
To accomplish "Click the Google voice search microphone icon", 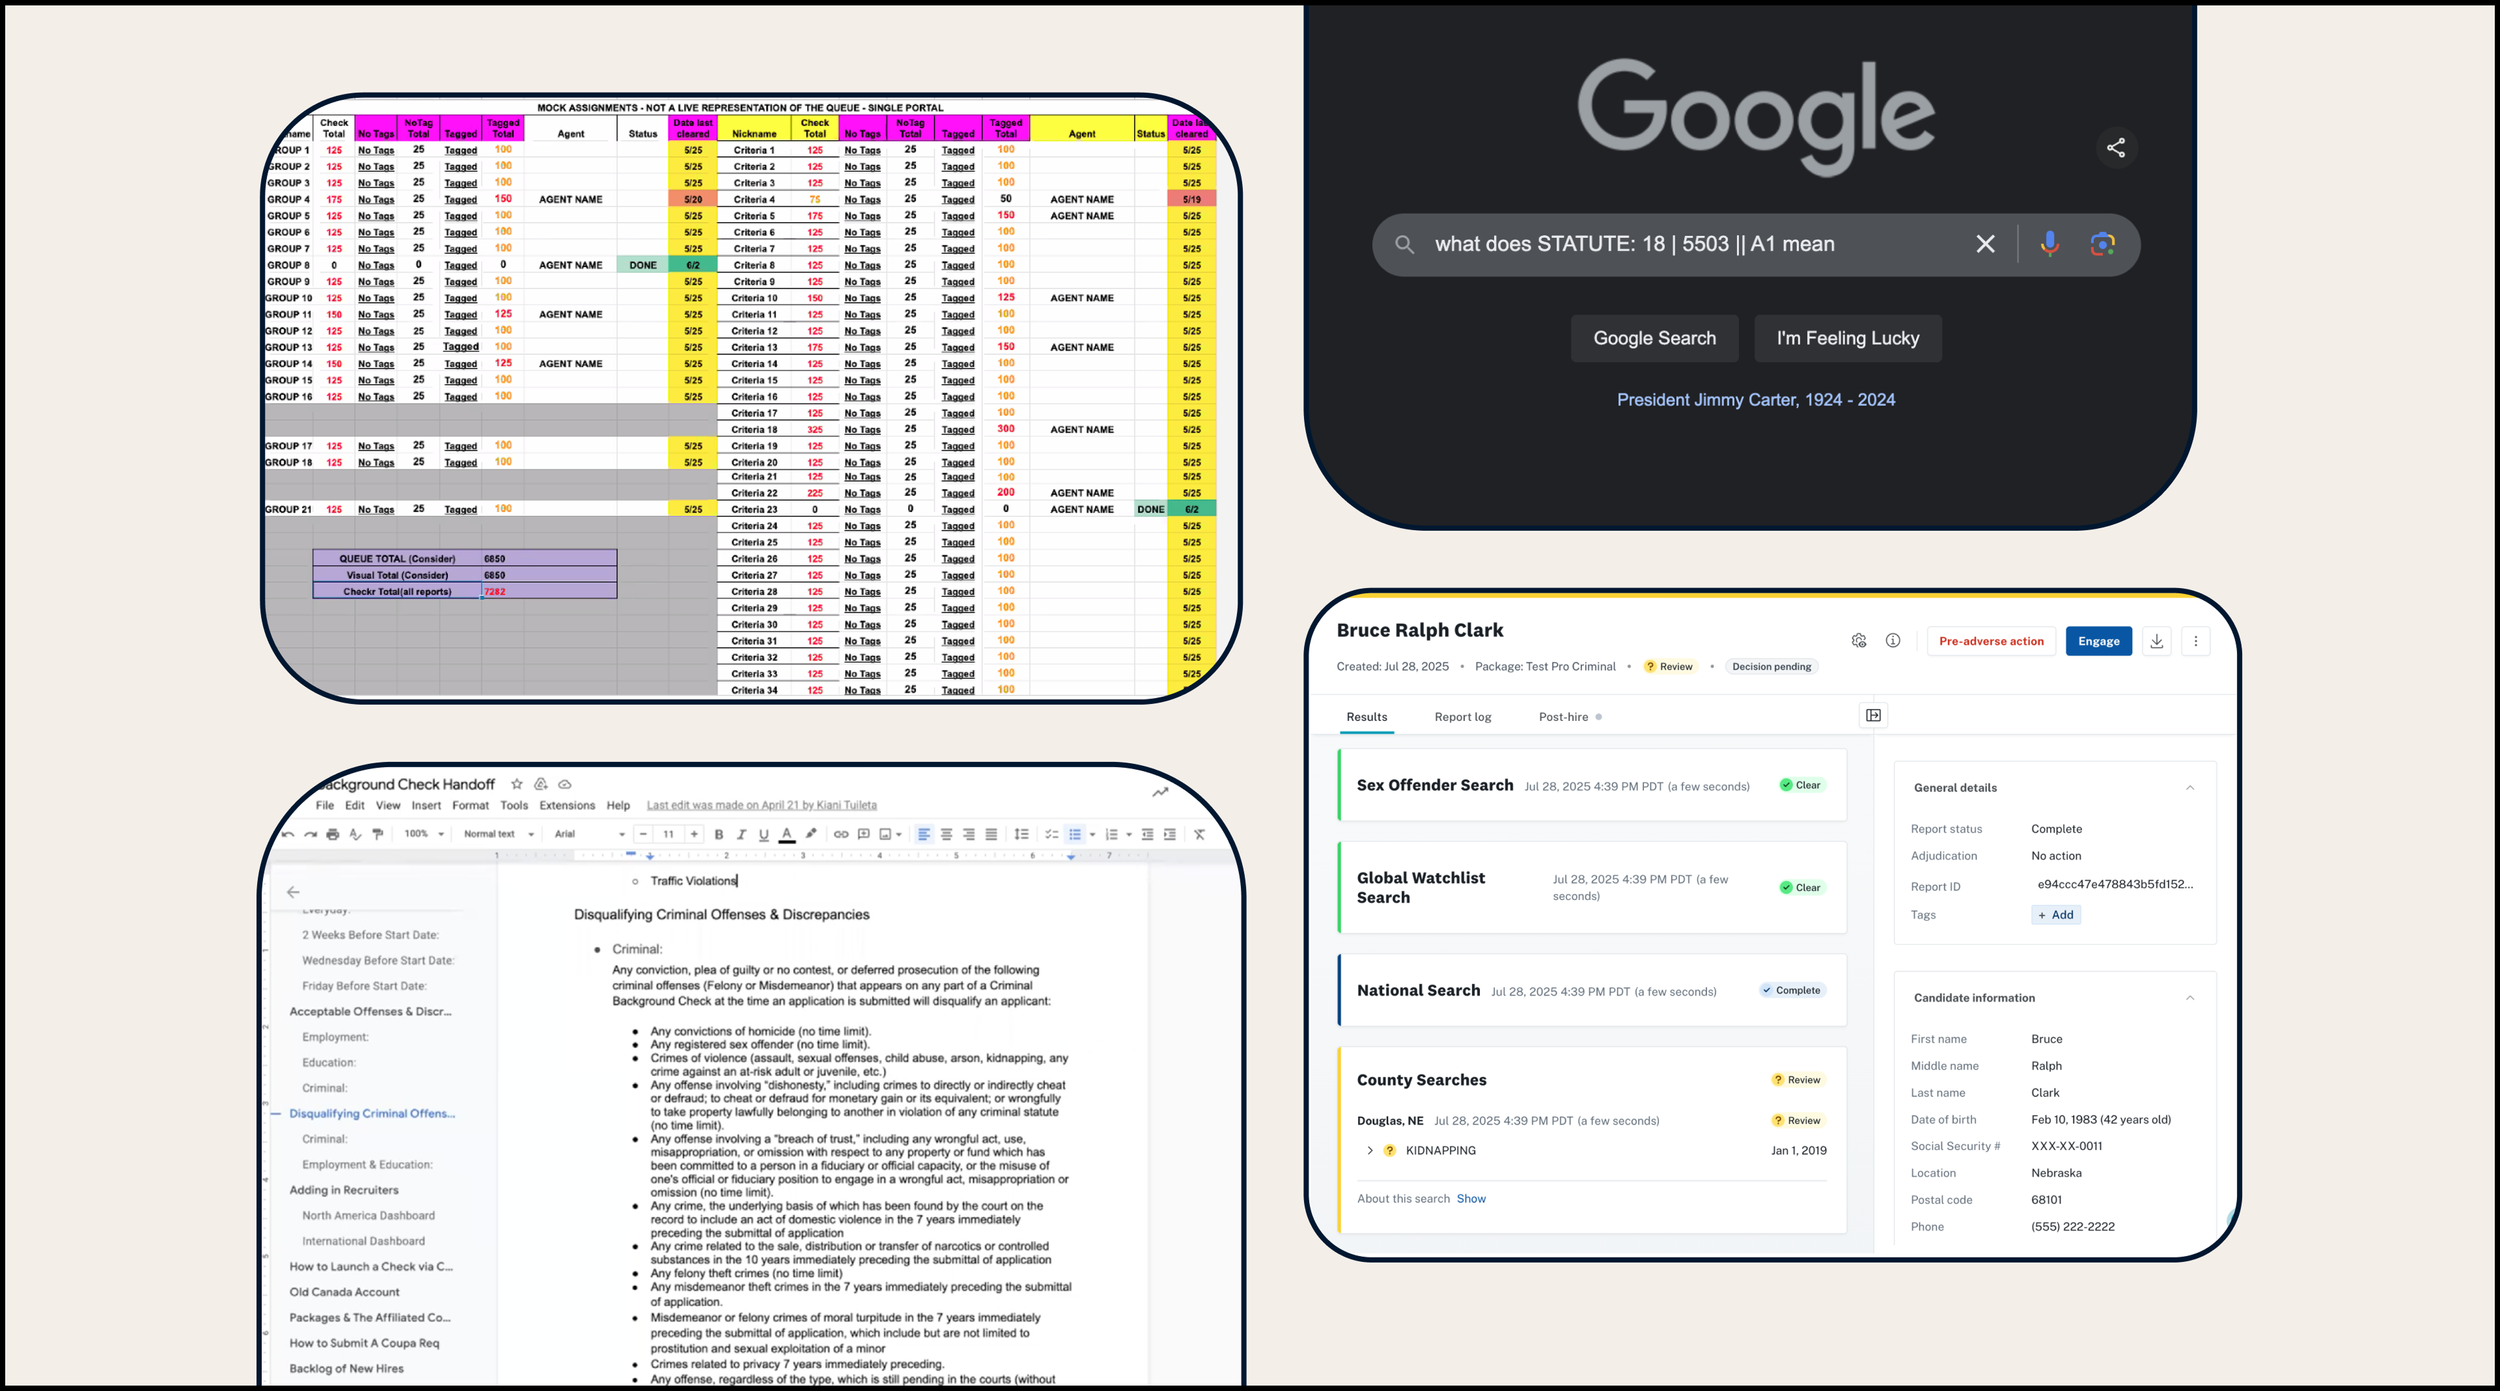I will (2049, 244).
